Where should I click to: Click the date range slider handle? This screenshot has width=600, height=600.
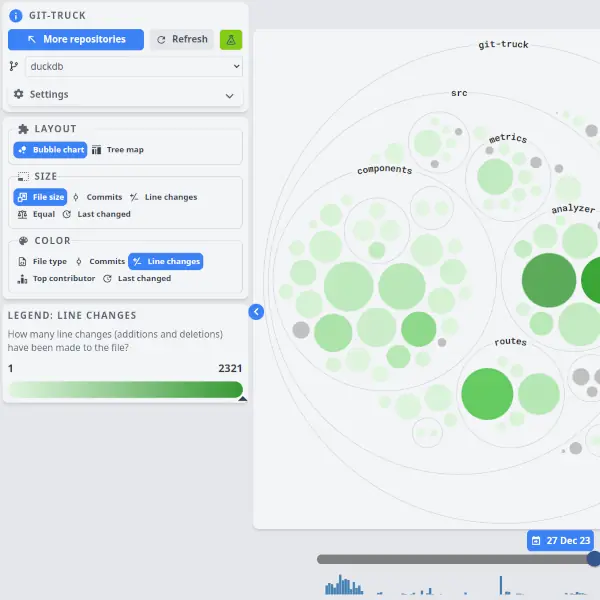pyautogui.click(x=594, y=559)
